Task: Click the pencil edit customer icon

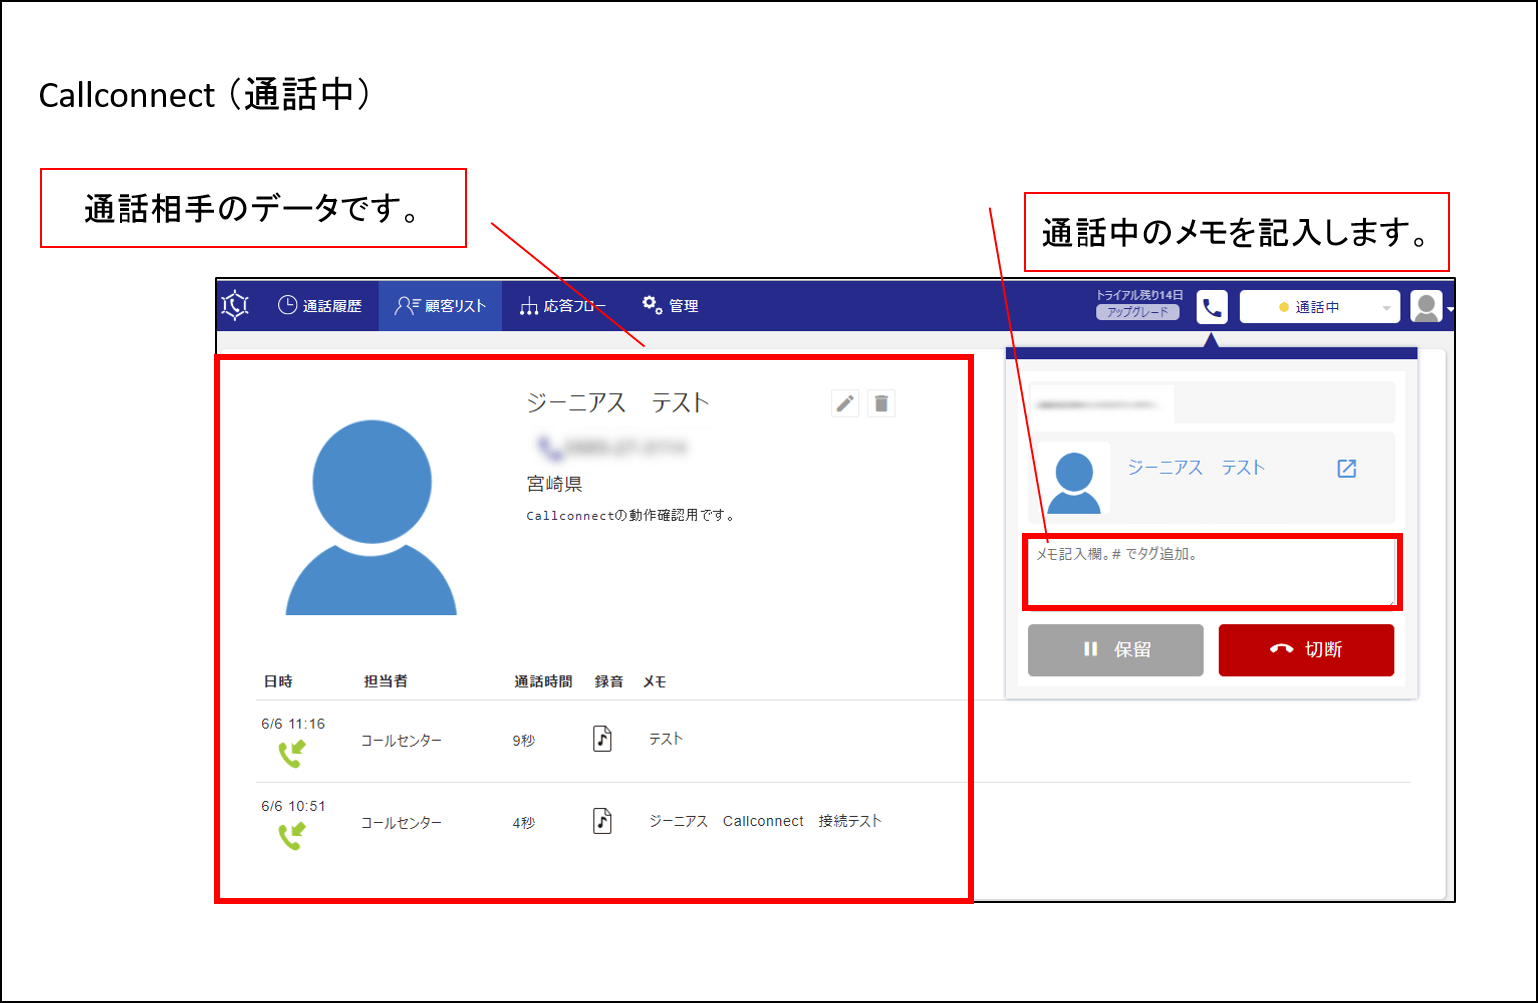Action: pos(845,403)
